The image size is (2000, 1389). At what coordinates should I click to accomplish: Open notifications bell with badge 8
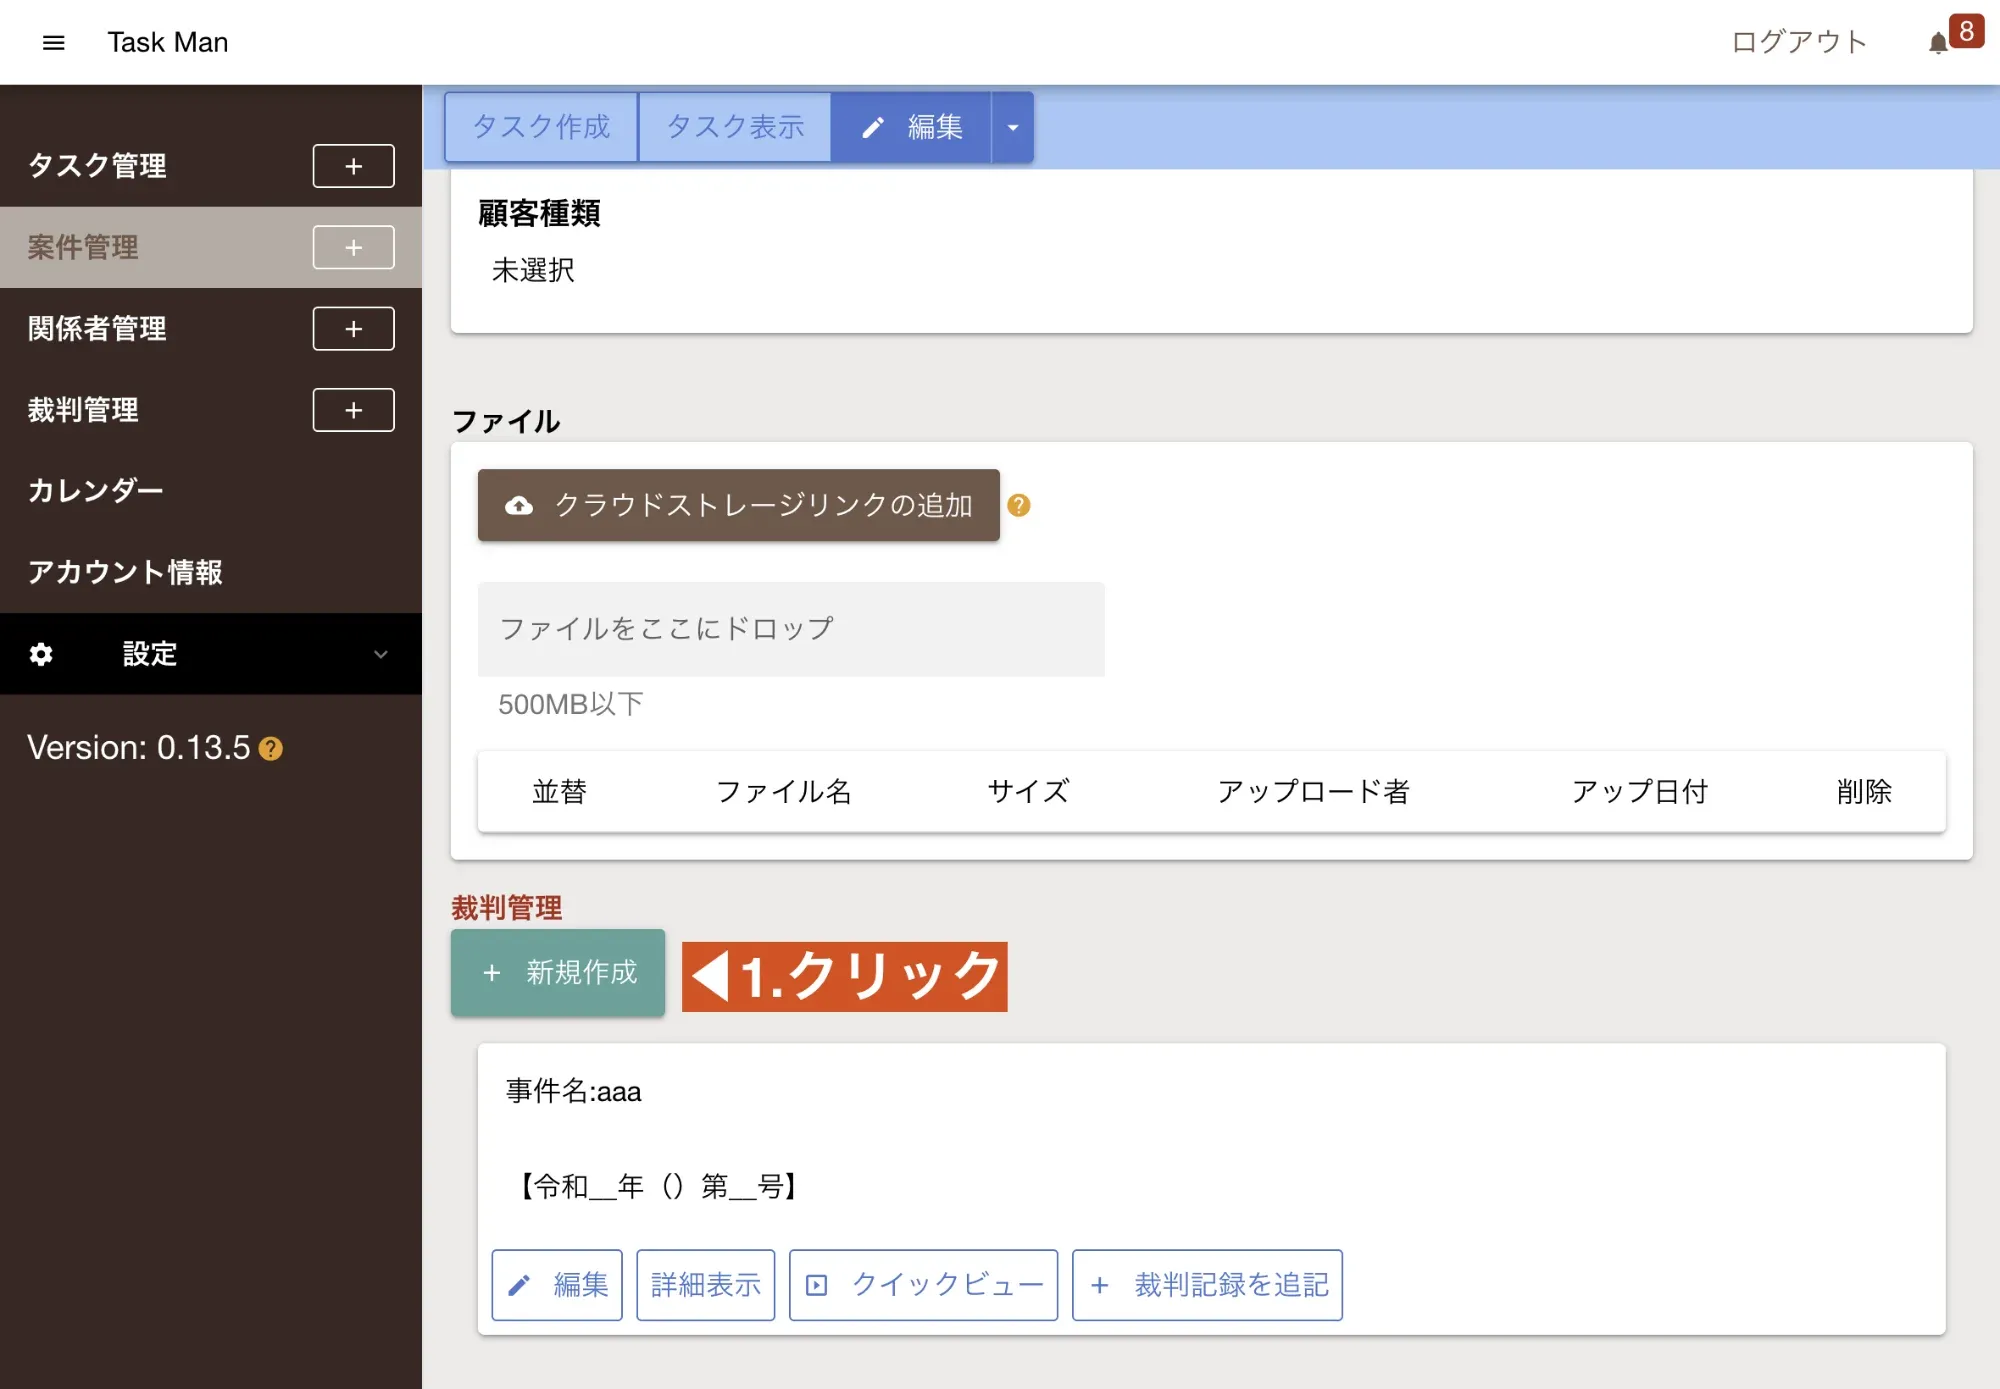tap(1939, 42)
